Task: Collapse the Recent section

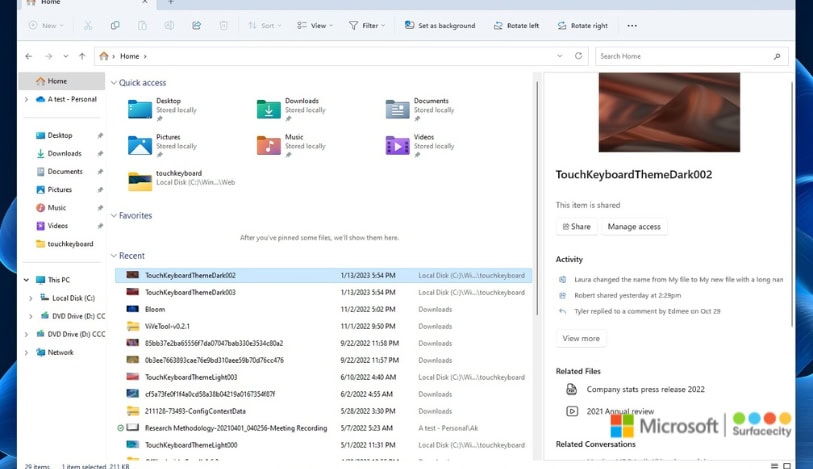Action: click(x=113, y=256)
